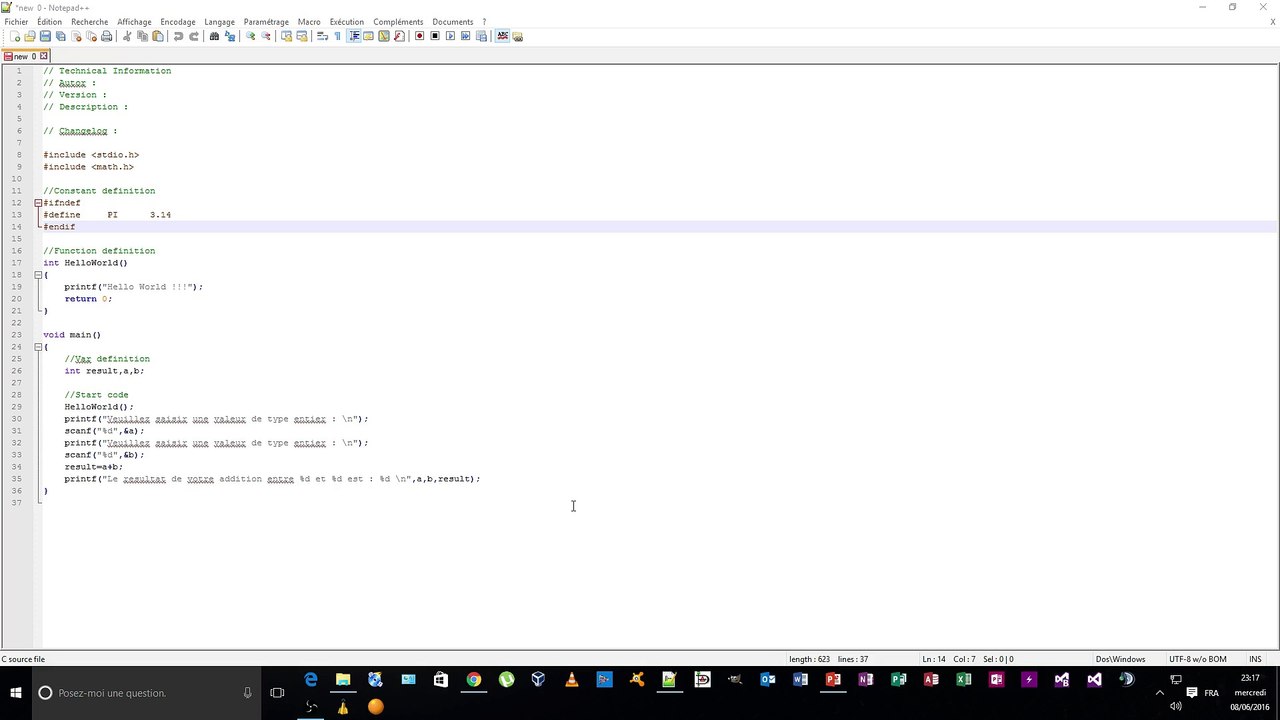Viewport: 1280px width, 720px height.
Task: Open the Macro menu
Action: (309, 22)
